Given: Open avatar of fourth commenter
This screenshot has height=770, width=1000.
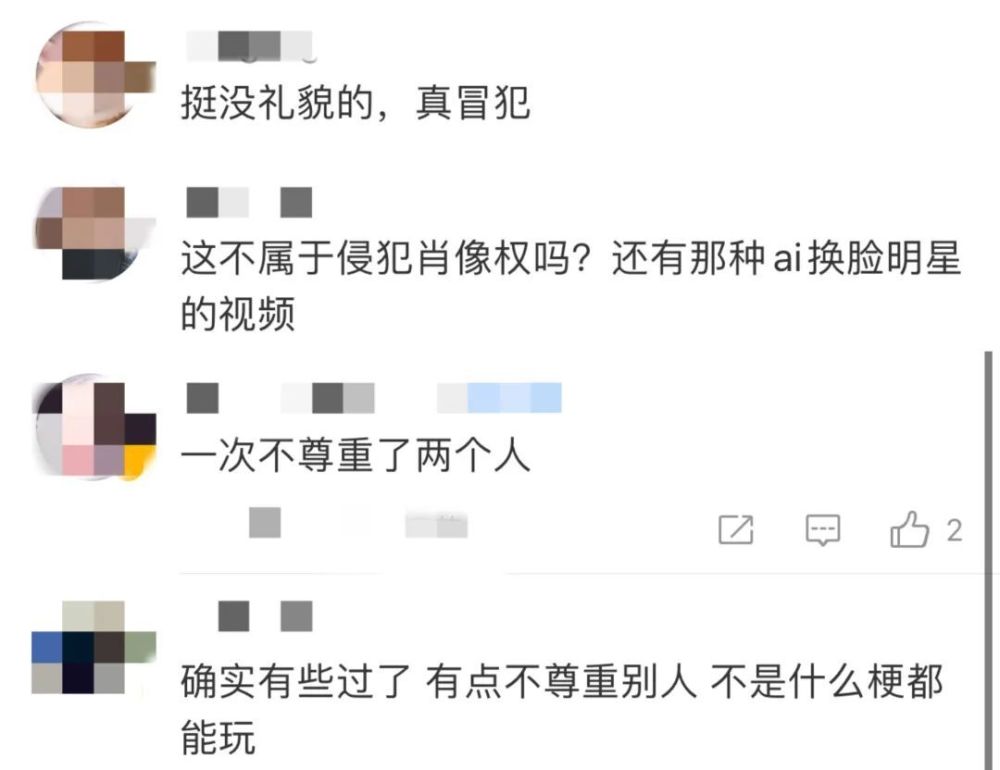Looking at the screenshot, I should tap(94, 647).
